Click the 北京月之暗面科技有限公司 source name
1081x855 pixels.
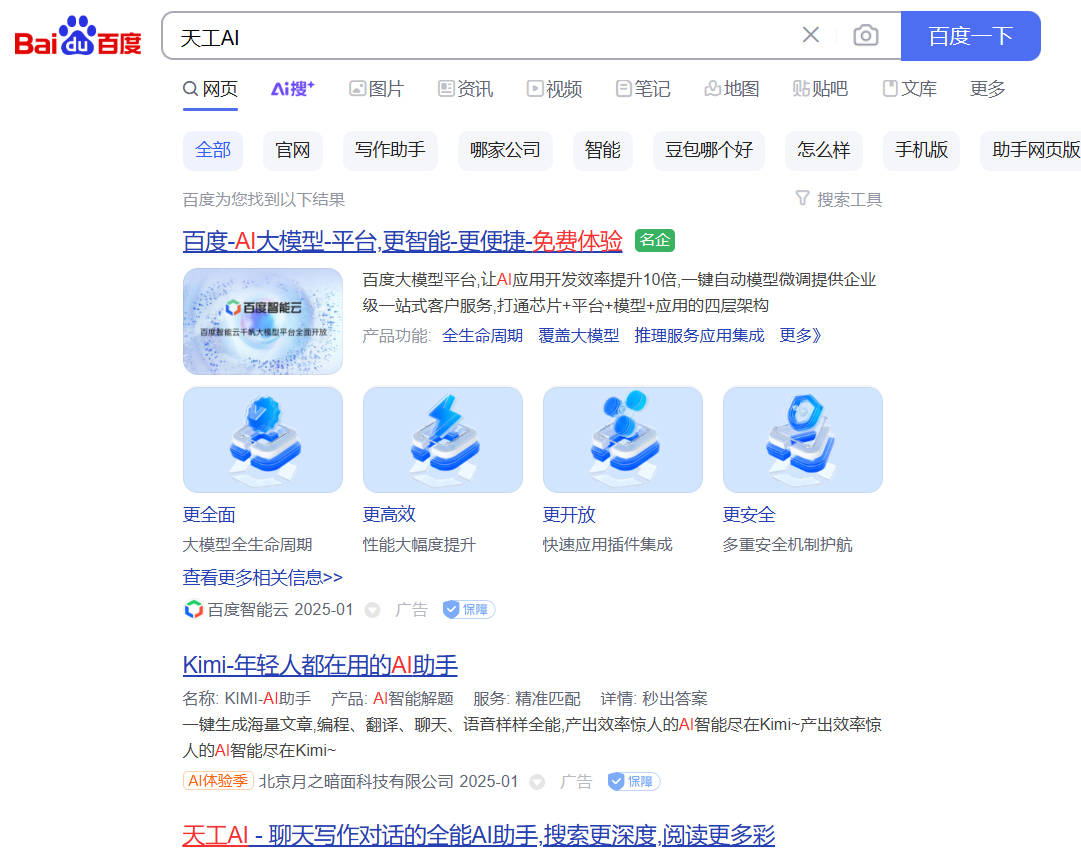[356, 781]
